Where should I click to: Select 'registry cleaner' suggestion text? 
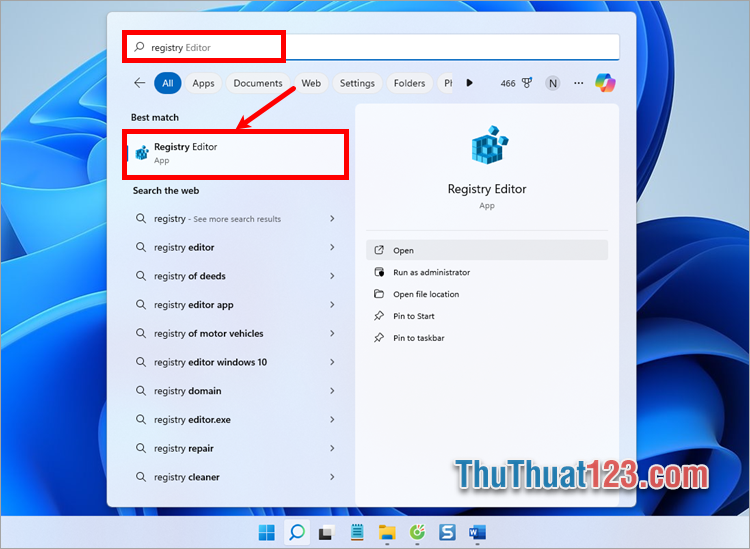pyautogui.click(x=187, y=477)
